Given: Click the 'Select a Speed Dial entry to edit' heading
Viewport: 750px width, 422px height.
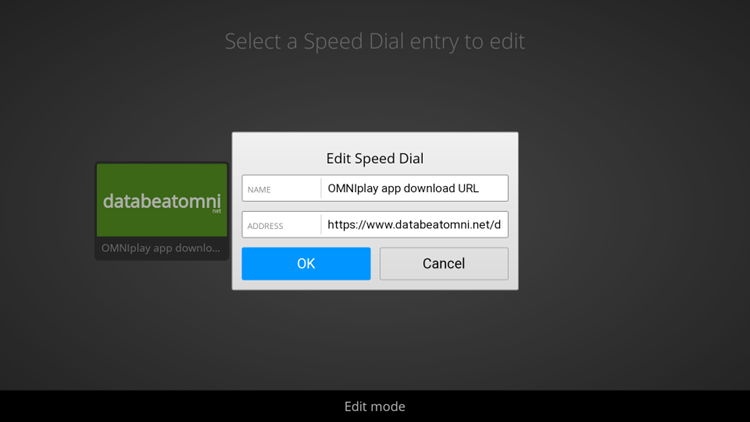Looking at the screenshot, I should (x=375, y=41).
